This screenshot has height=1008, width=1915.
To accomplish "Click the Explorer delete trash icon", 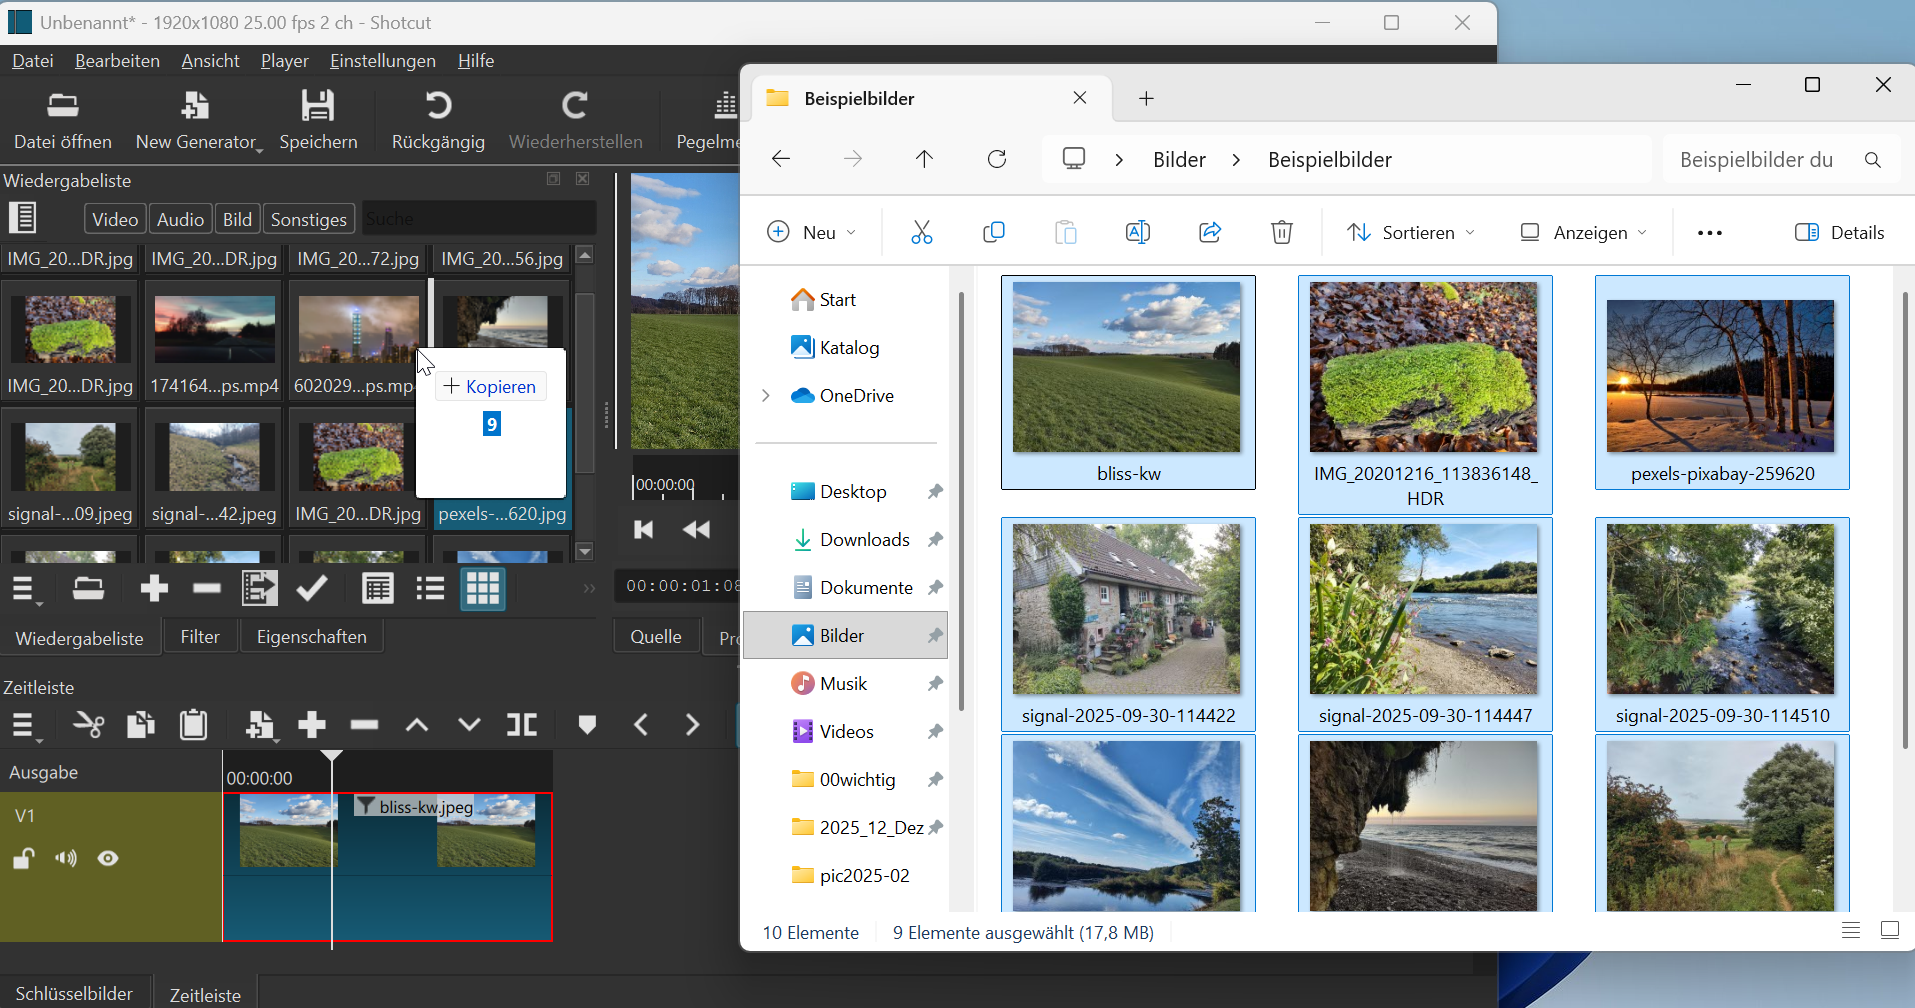I will pos(1281,233).
